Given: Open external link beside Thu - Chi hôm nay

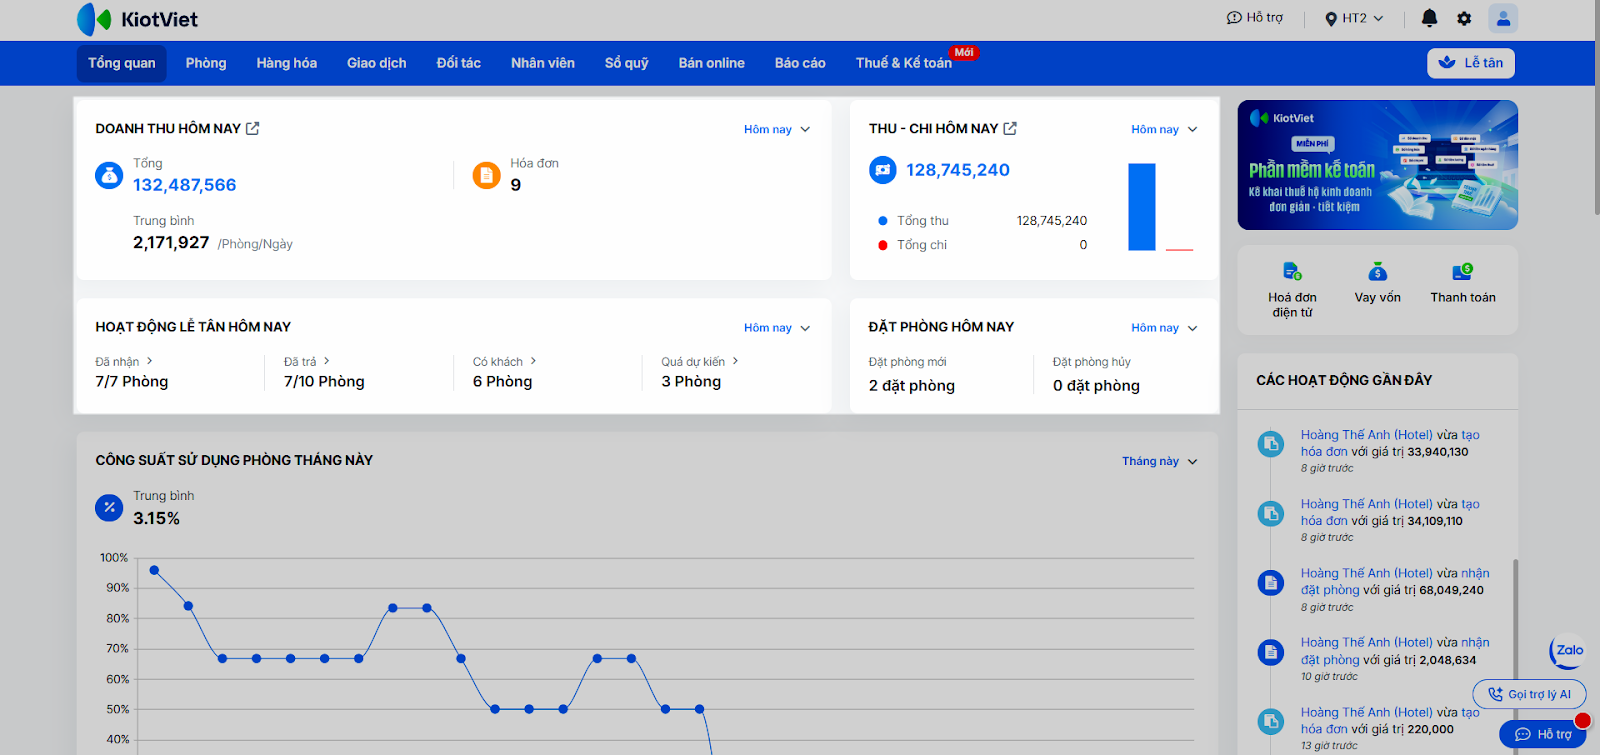Looking at the screenshot, I should pos(1010,128).
